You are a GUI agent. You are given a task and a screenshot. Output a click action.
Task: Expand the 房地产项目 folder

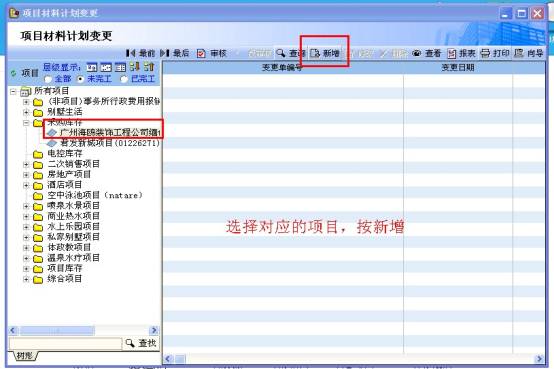(x=26, y=175)
